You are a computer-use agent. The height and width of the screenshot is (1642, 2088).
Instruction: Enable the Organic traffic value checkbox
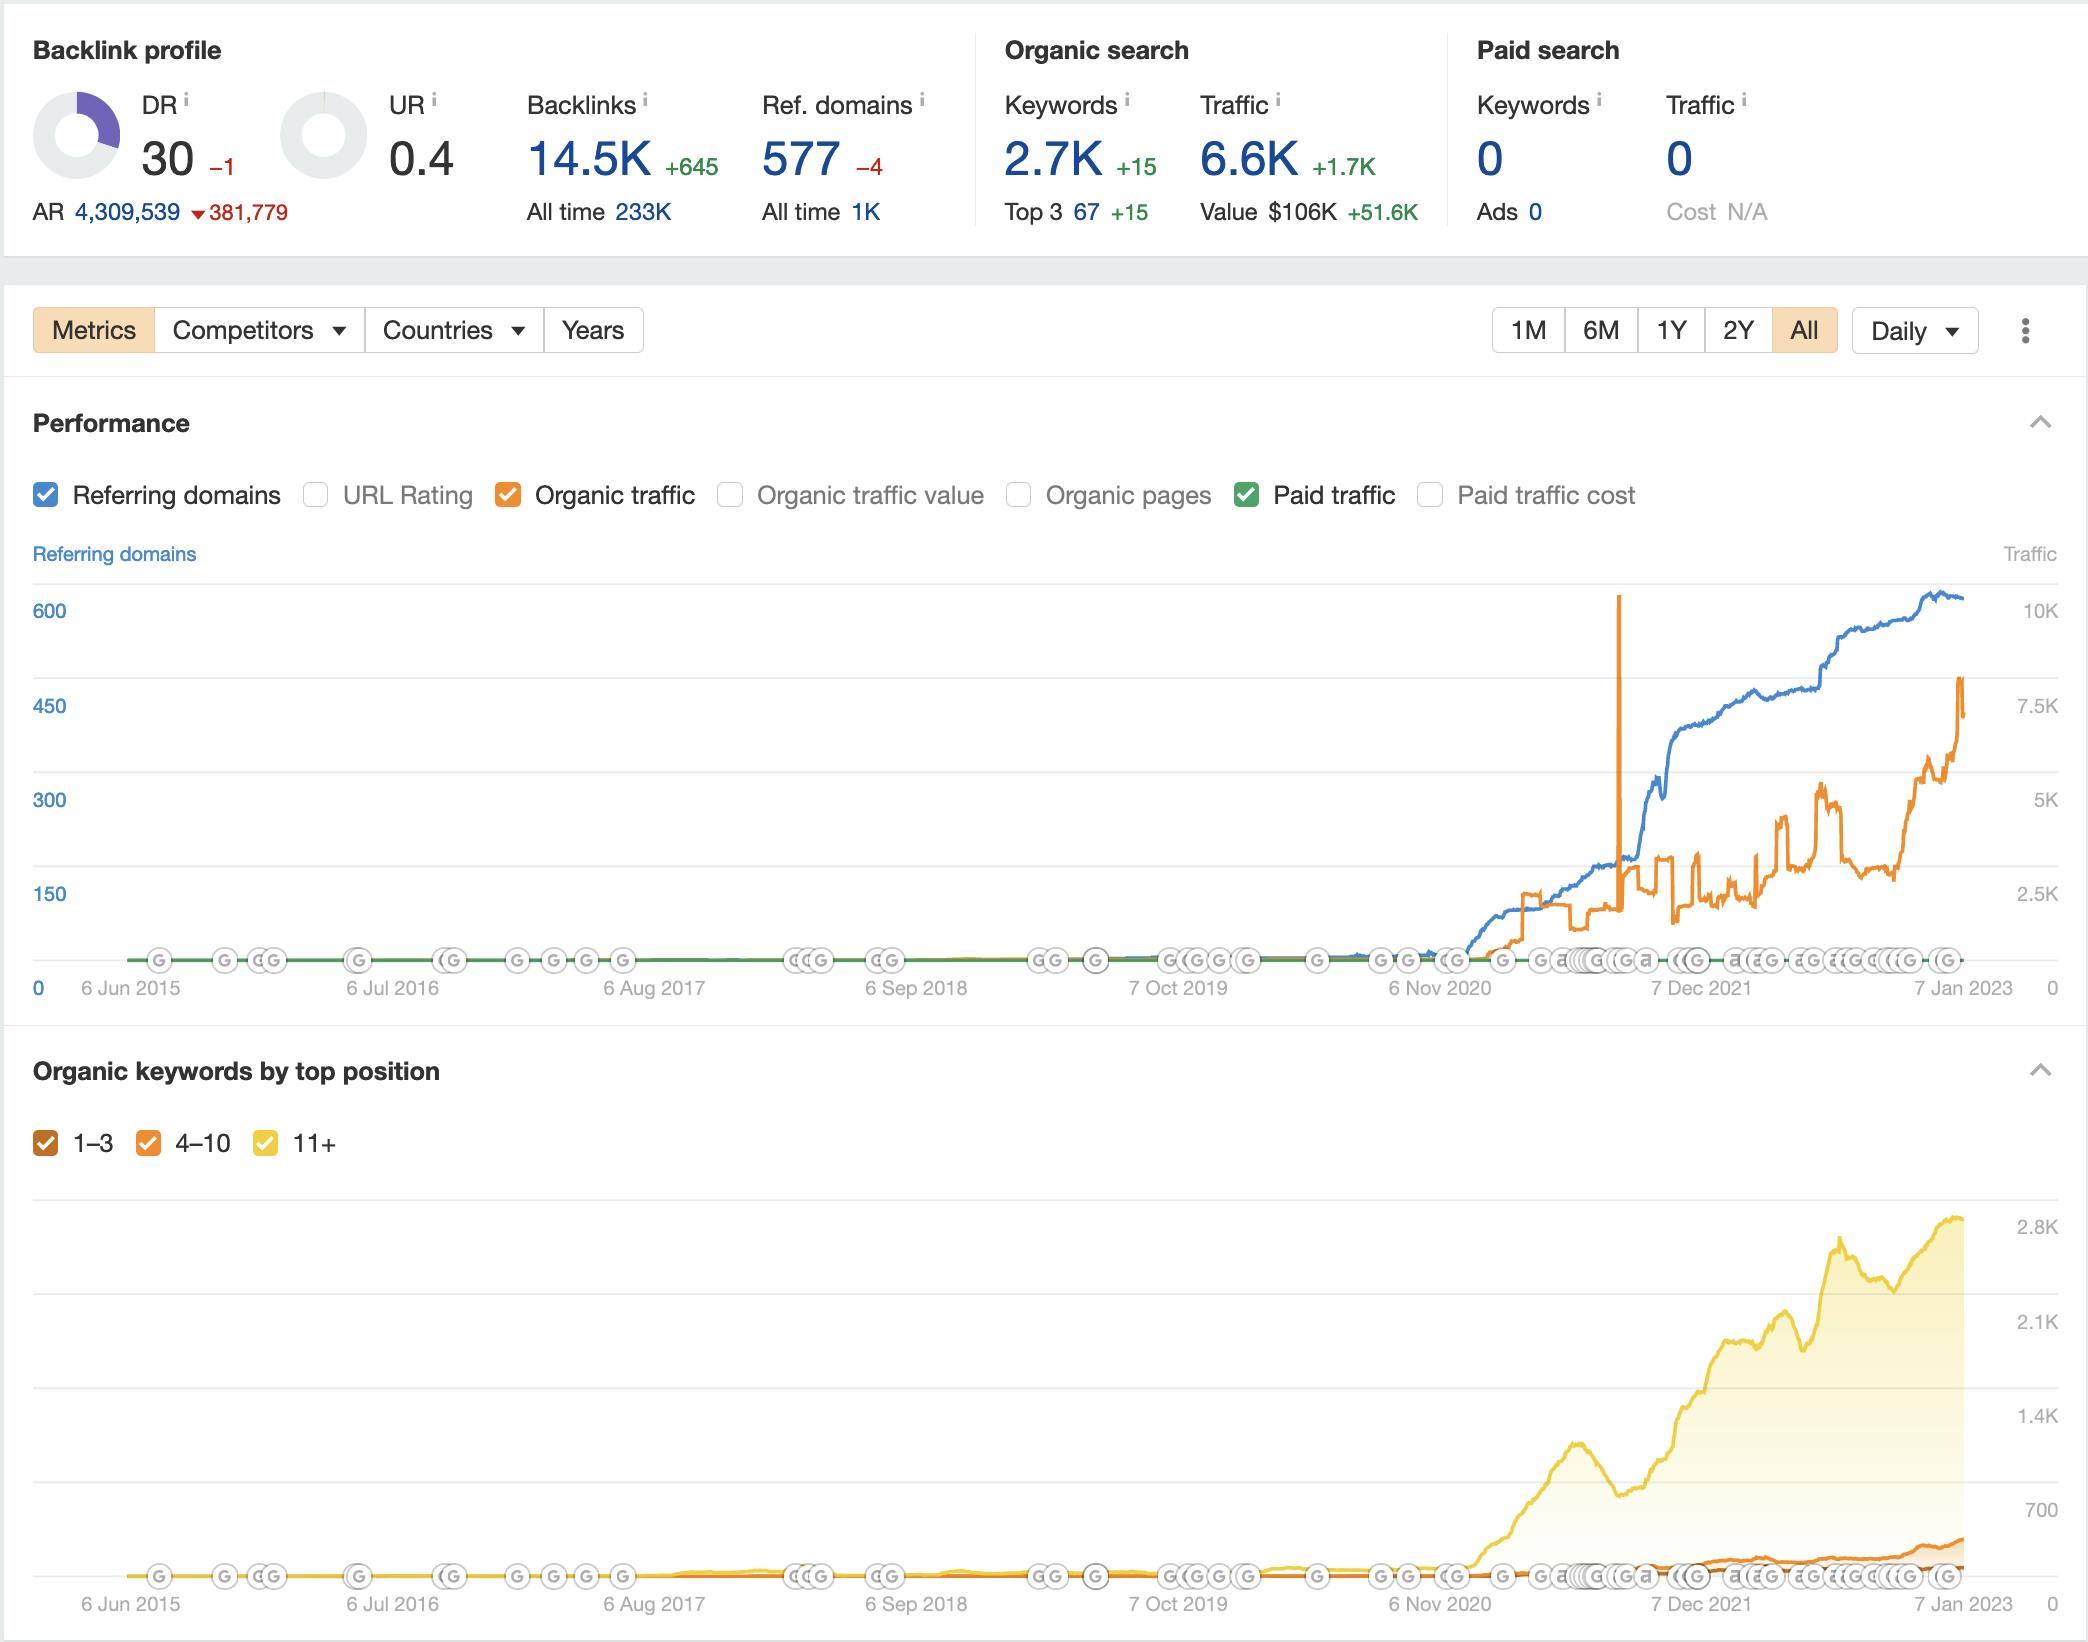point(730,495)
